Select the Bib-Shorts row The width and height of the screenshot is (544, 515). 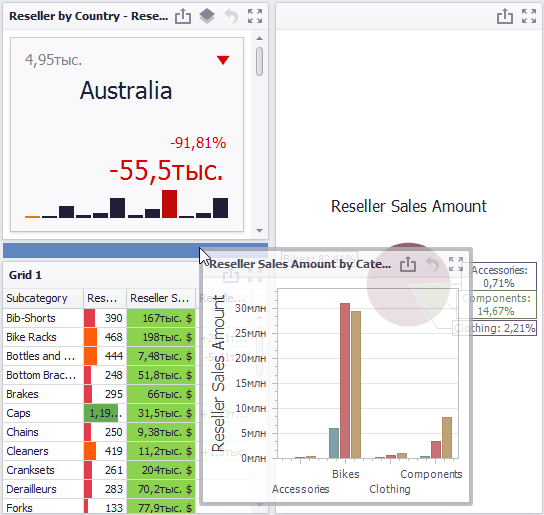(x=99, y=318)
